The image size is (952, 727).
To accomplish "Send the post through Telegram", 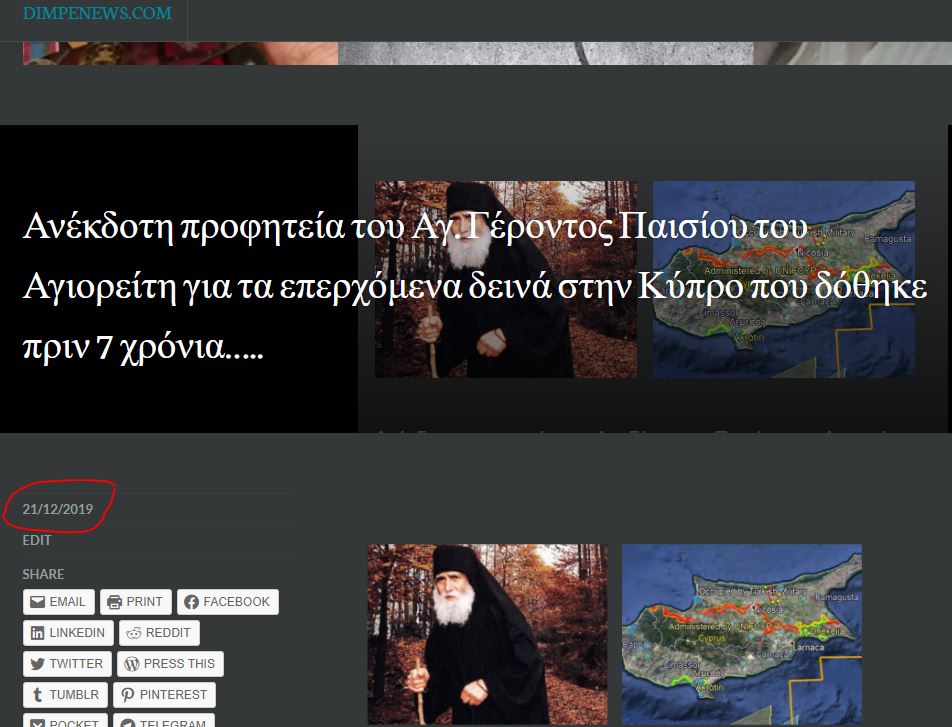I will point(164,721).
